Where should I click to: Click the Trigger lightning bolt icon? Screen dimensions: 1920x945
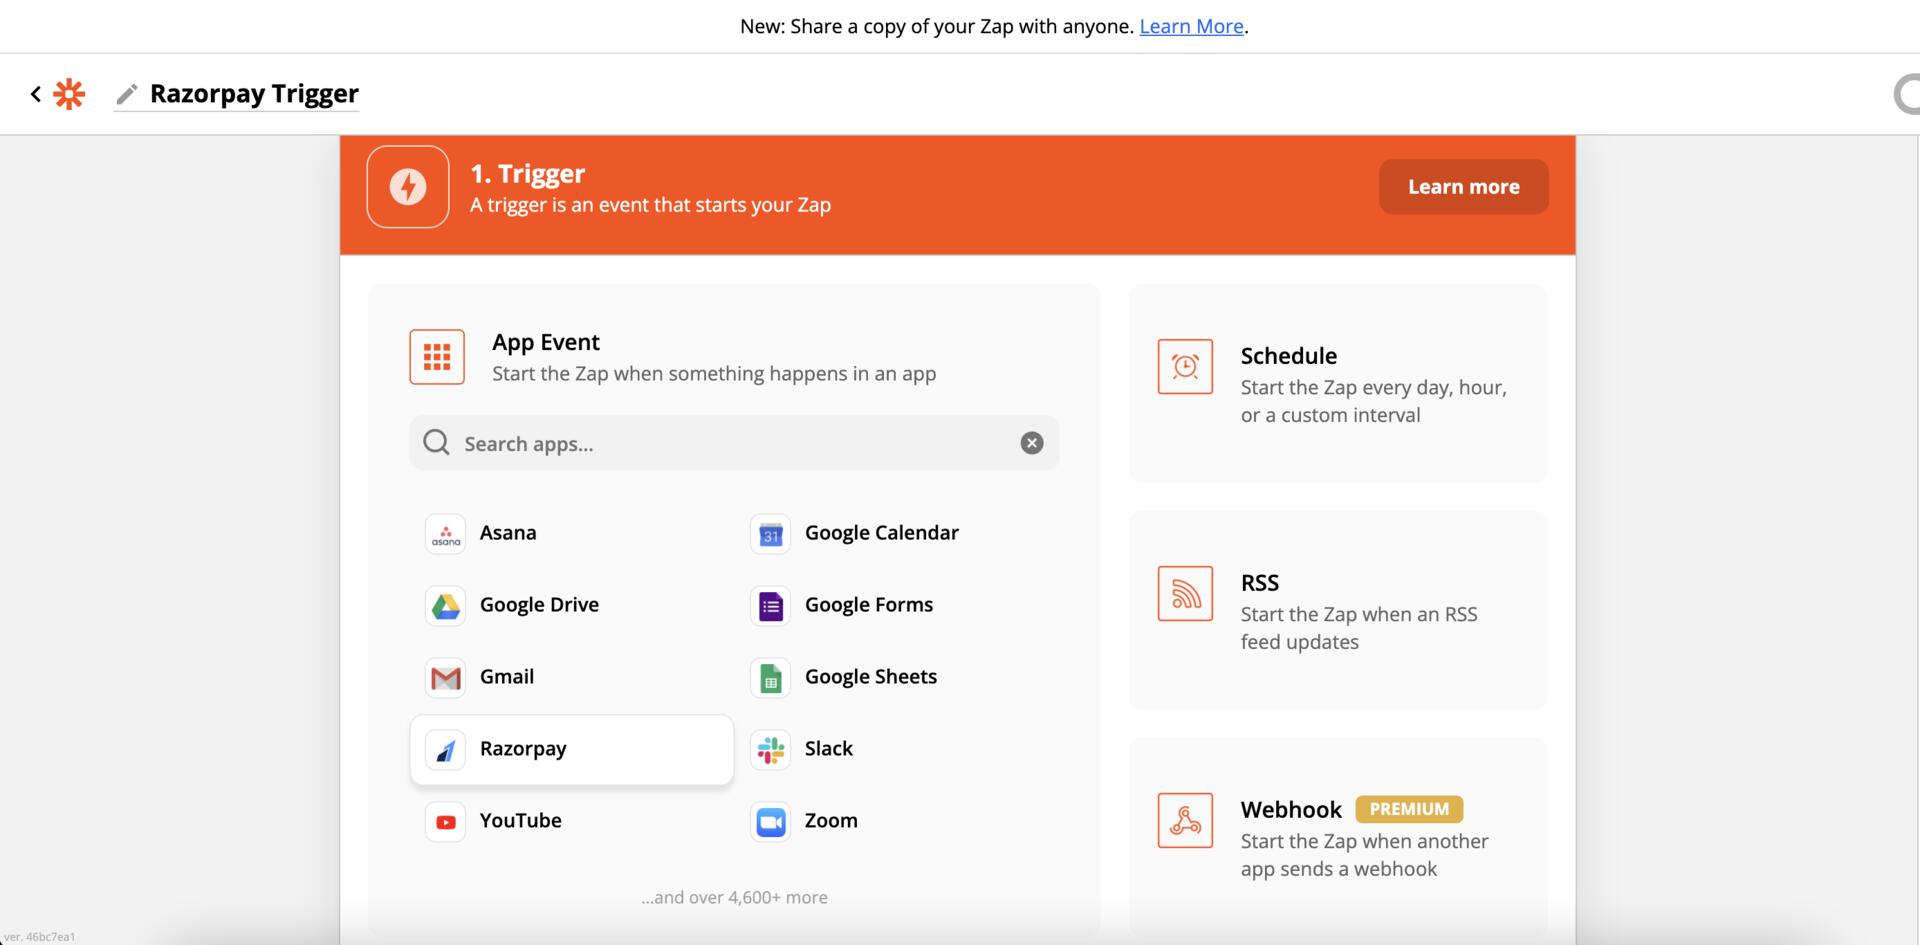coord(408,187)
